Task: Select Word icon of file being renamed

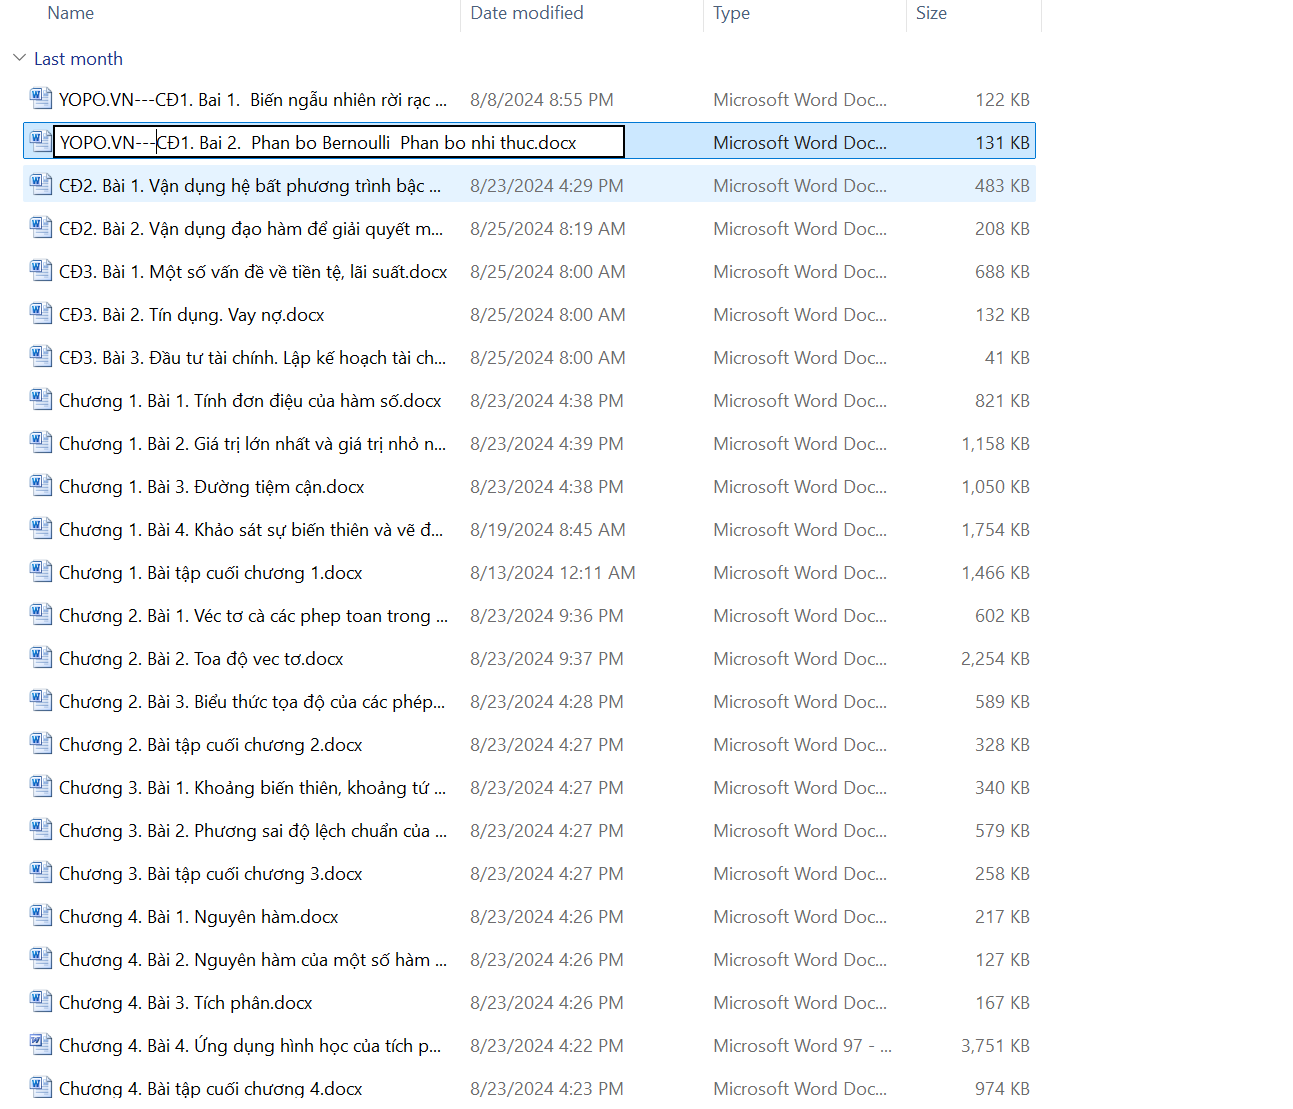Action: click(41, 141)
